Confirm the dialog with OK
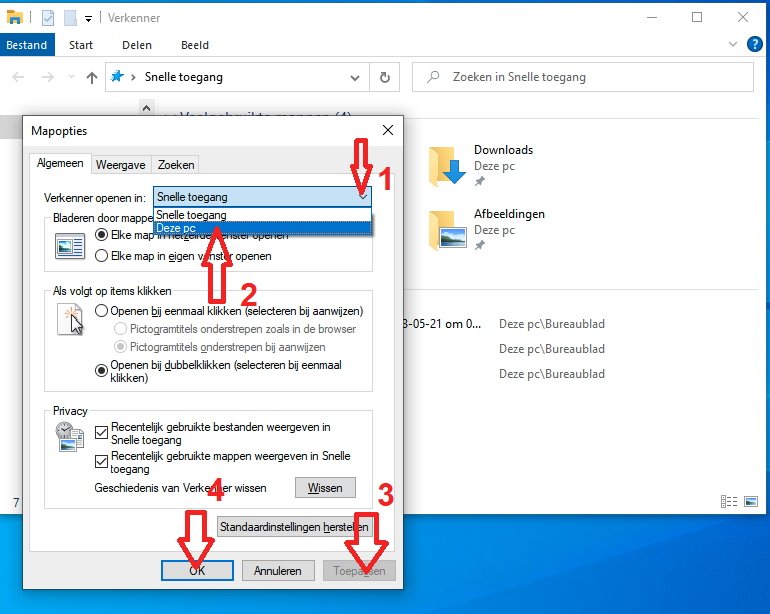 (x=197, y=571)
